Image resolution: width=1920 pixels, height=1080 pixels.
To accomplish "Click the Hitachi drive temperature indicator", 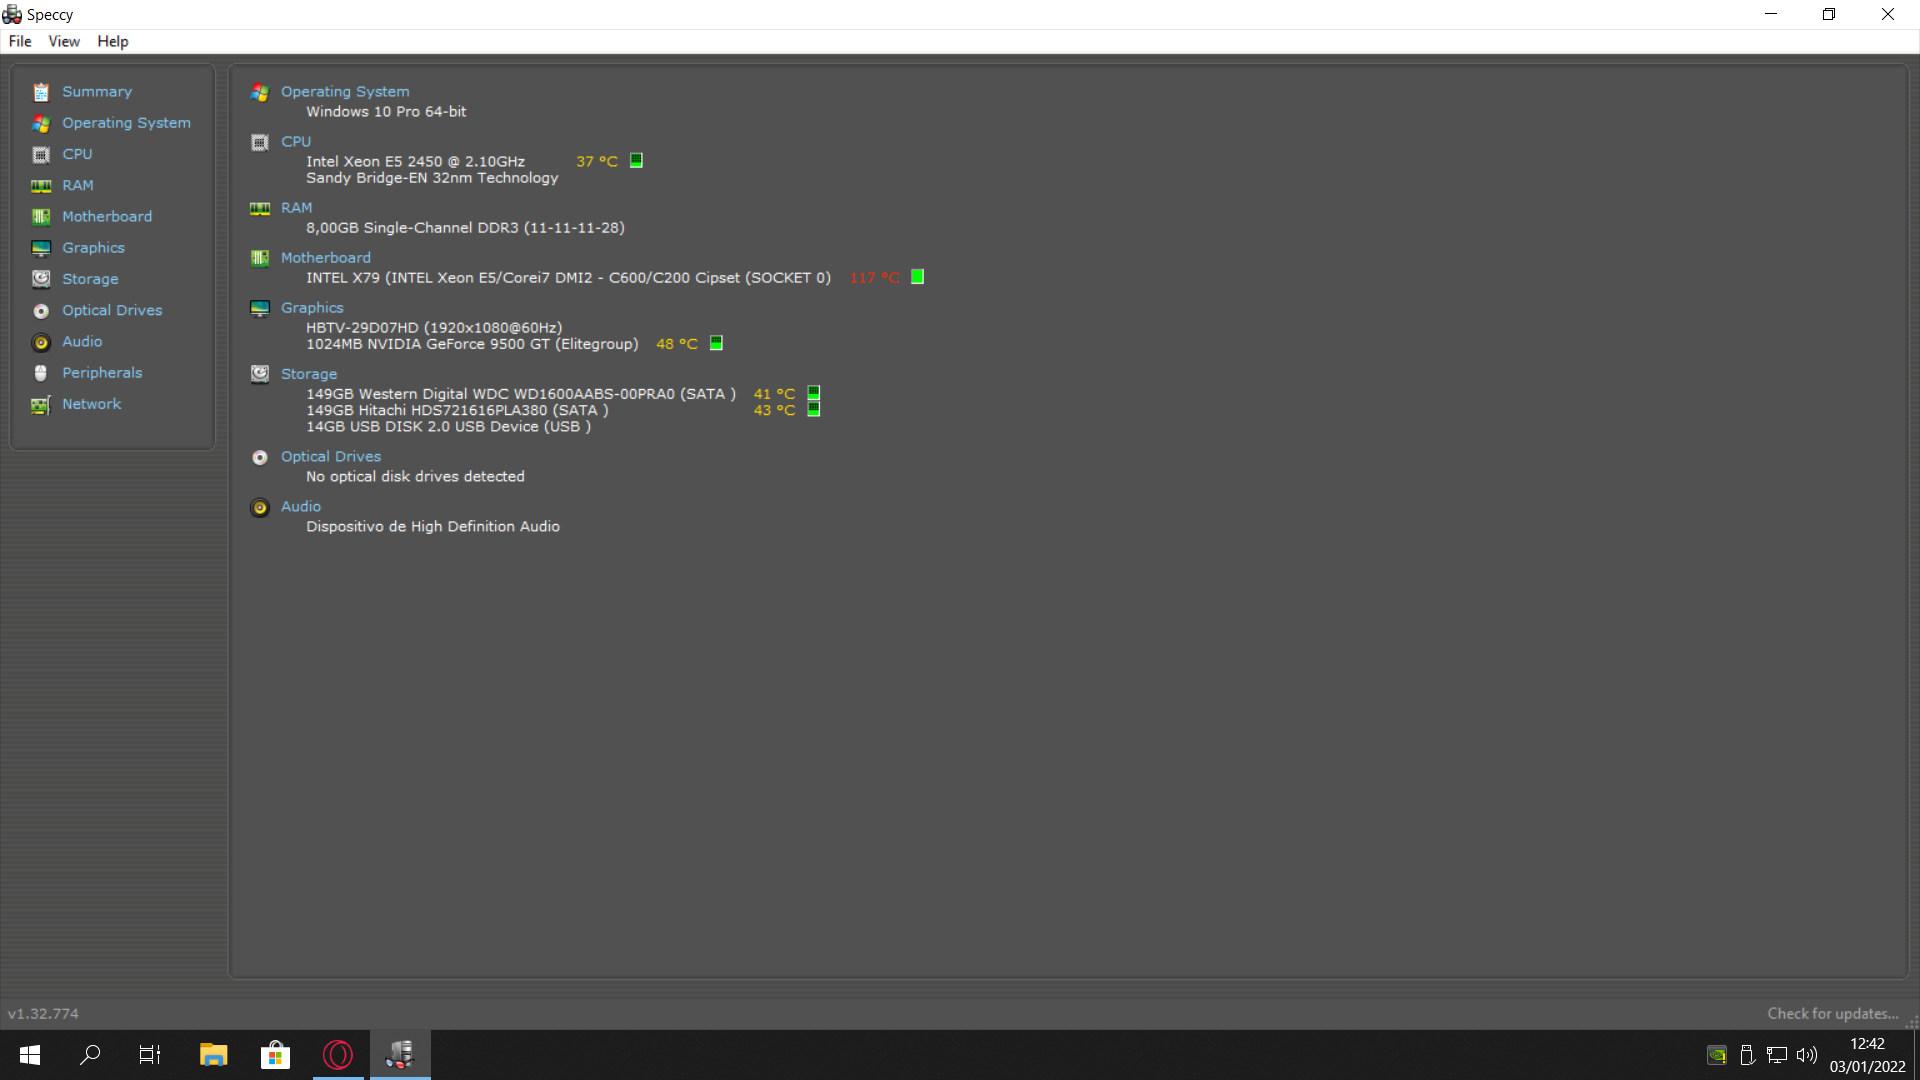I will click(814, 409).
